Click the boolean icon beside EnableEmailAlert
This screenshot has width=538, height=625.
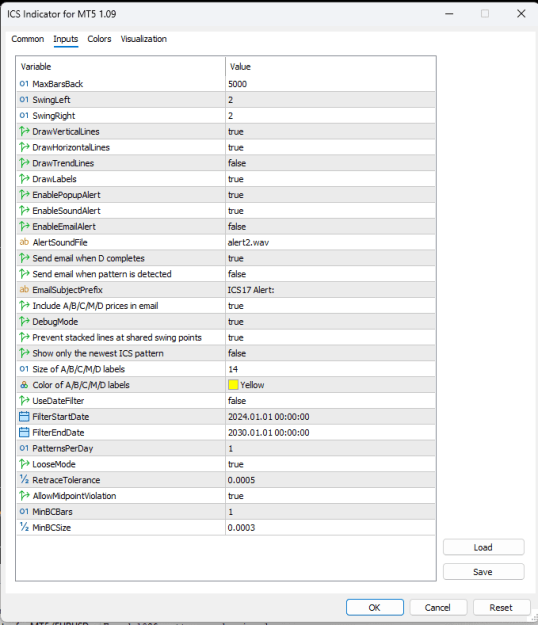coord(24,226)
